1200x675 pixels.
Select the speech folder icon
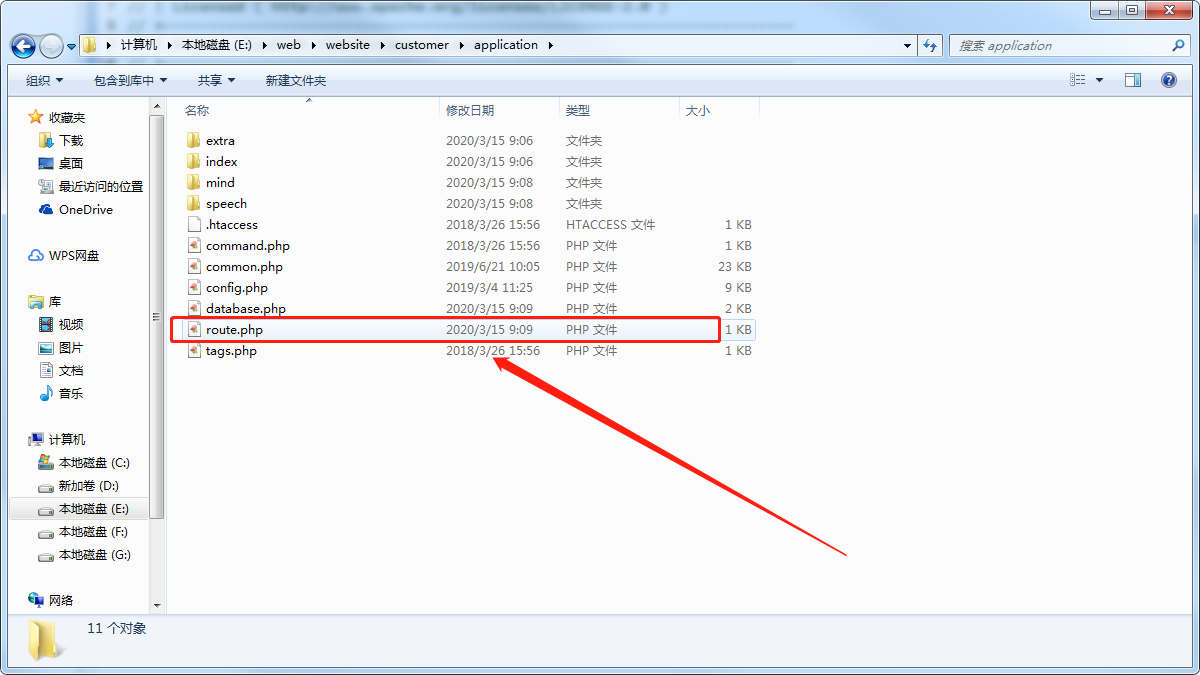[x=194, y=204]
